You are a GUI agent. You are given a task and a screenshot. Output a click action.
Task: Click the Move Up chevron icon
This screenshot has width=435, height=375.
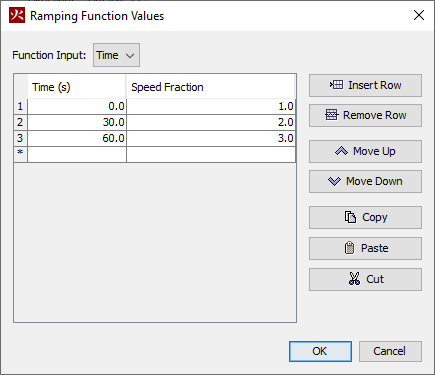tap(341, 151)
